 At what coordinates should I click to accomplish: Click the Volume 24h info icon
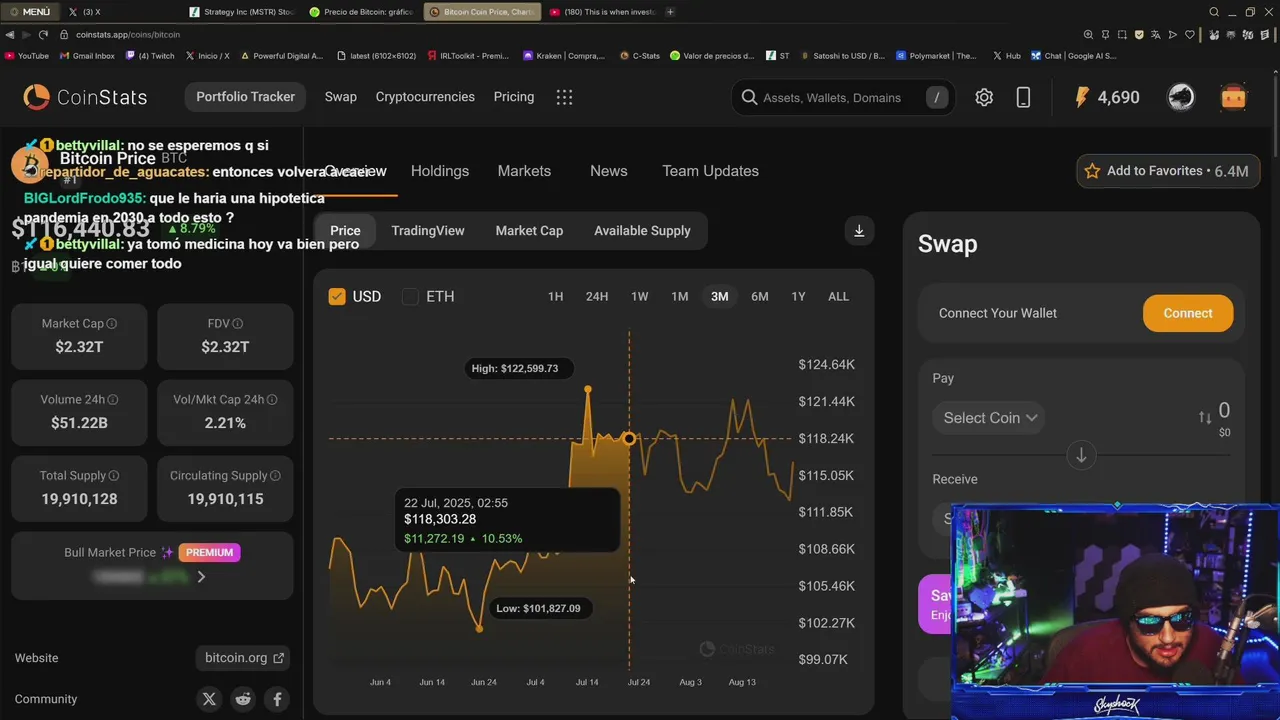tap(113, 400)
